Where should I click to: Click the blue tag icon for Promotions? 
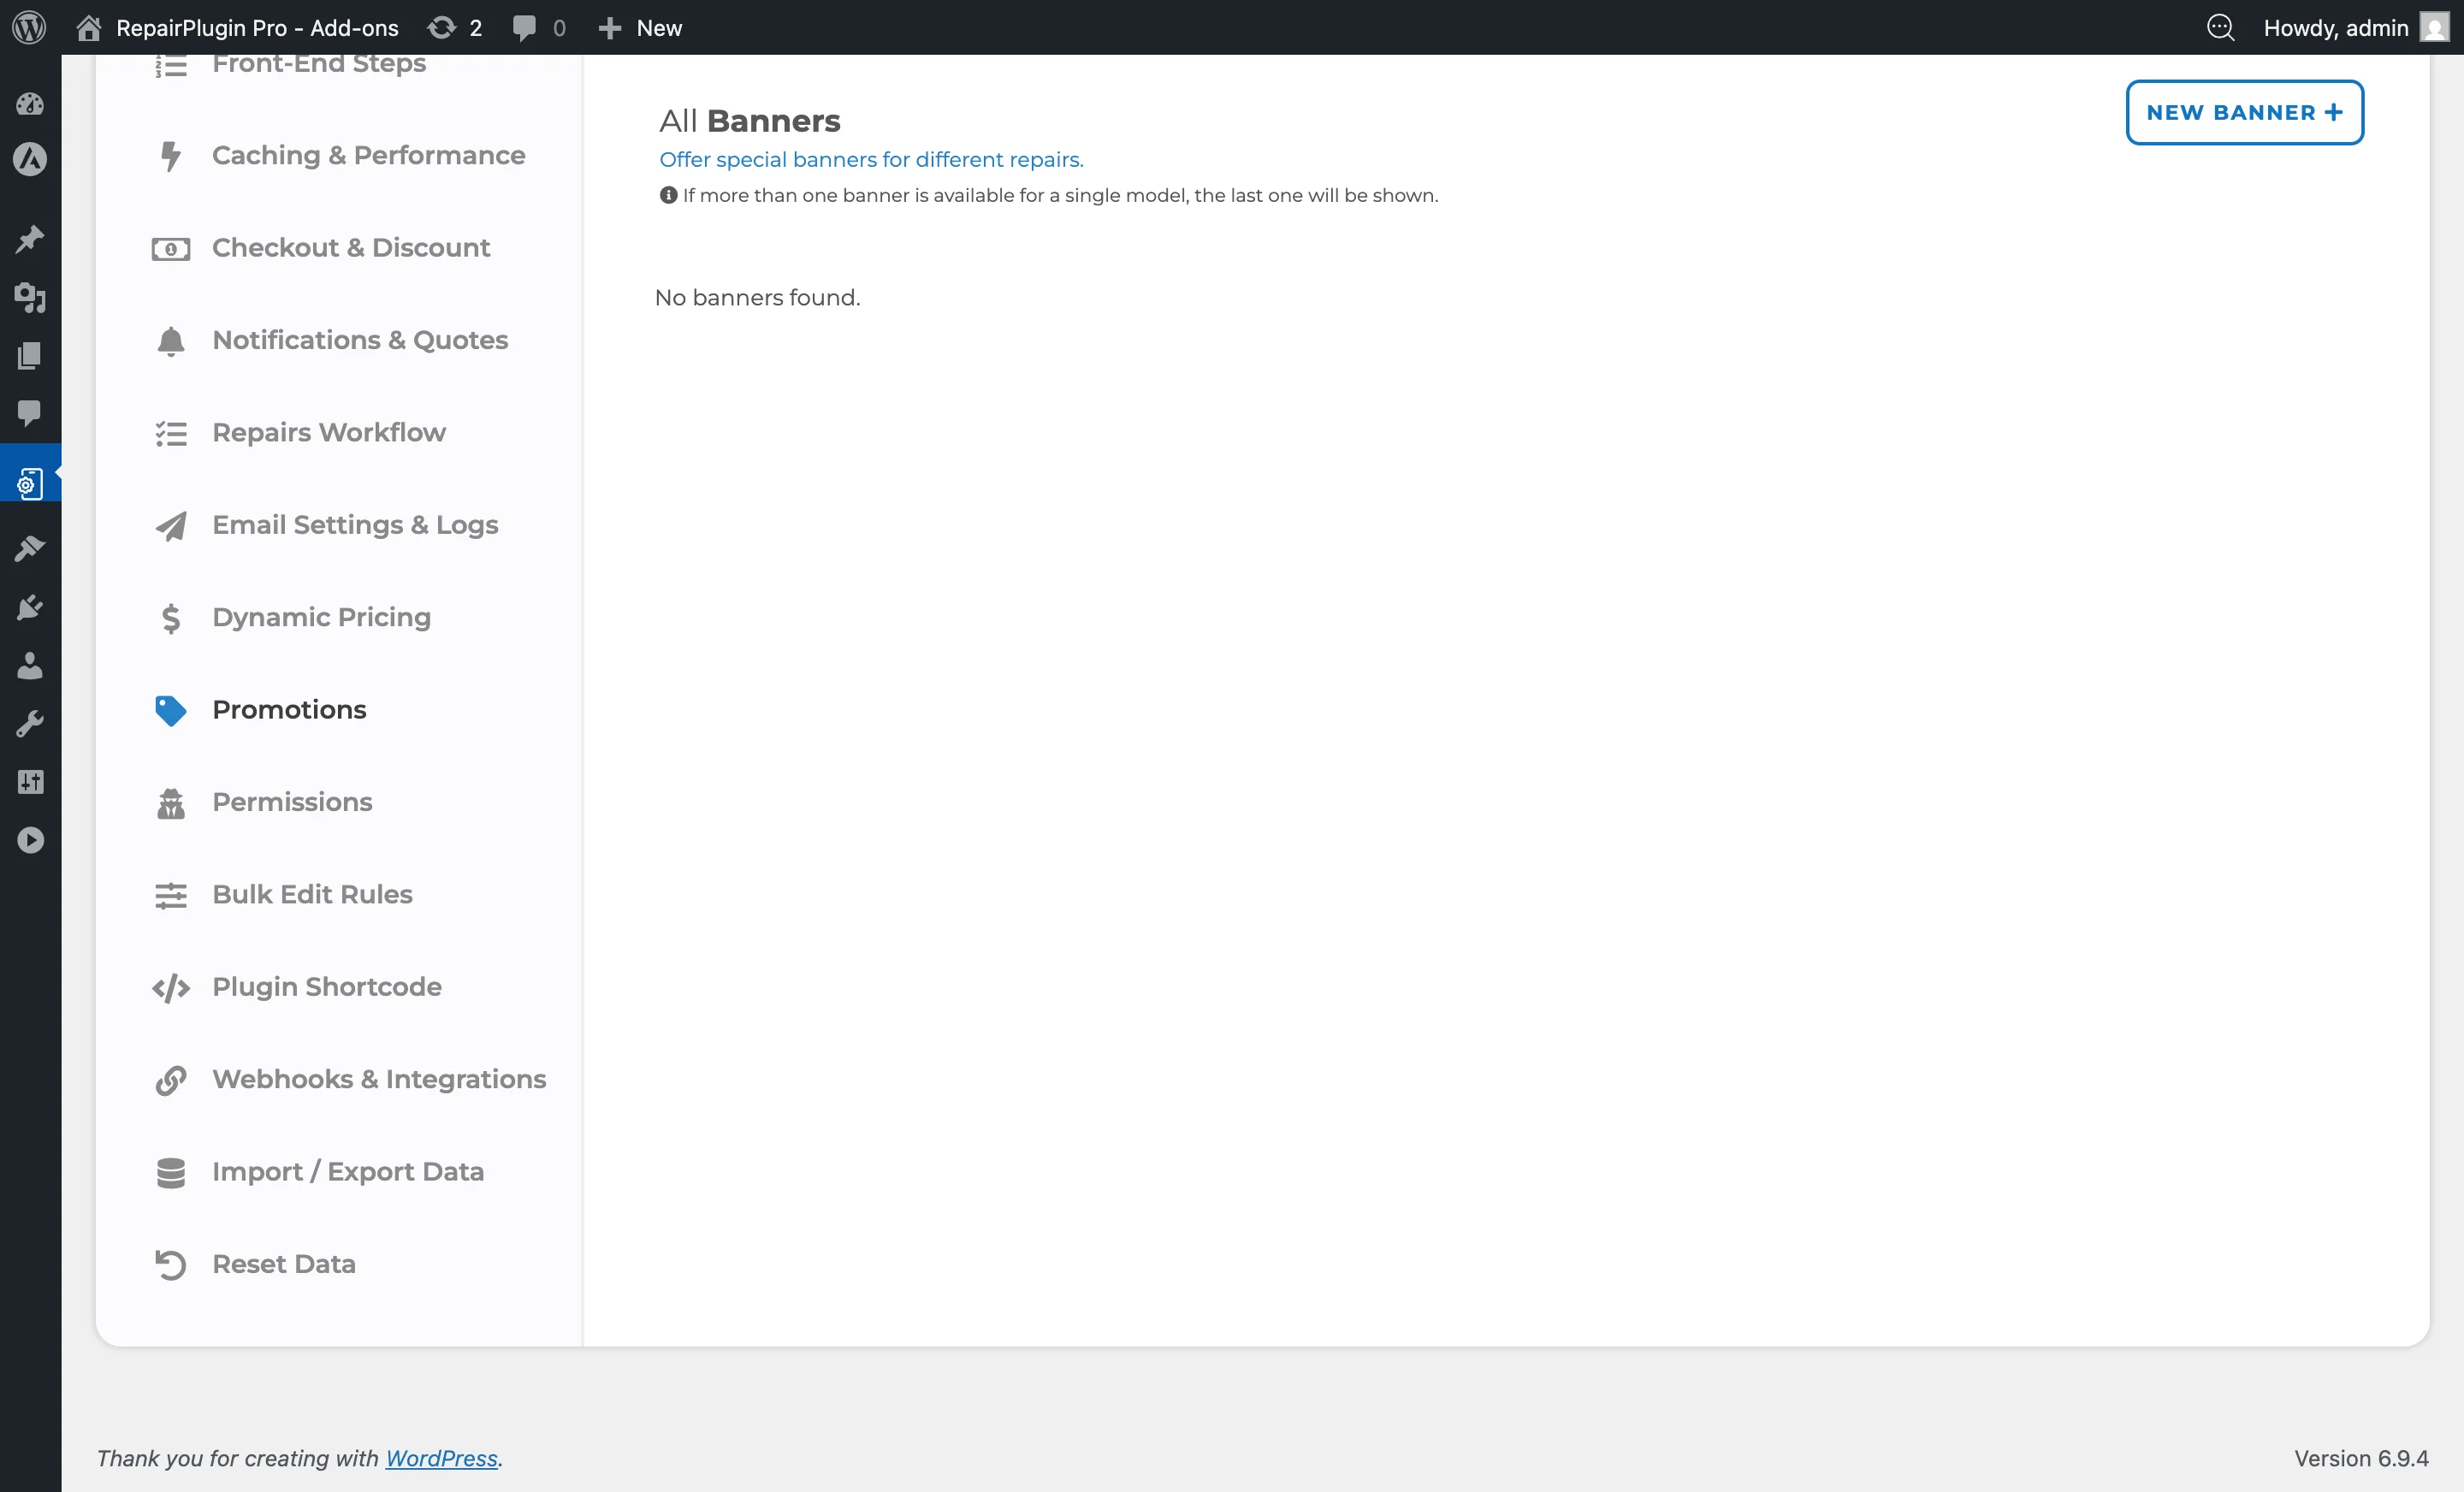point(171,711)
